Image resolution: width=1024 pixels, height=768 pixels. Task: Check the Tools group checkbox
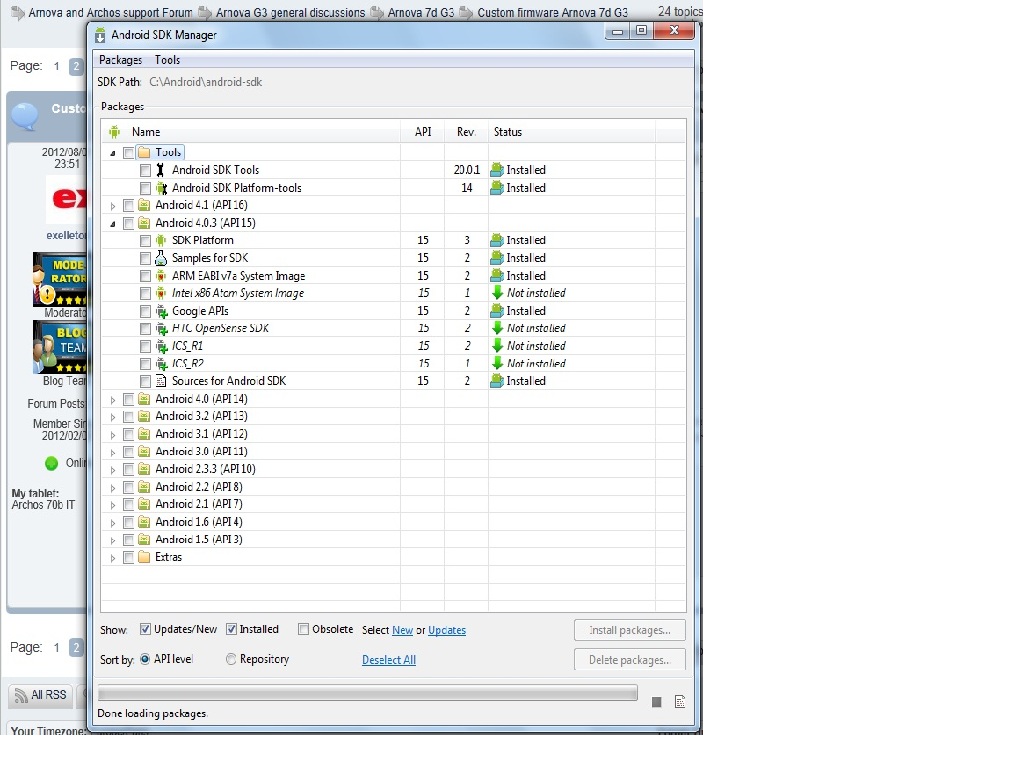tap(129, 153)
